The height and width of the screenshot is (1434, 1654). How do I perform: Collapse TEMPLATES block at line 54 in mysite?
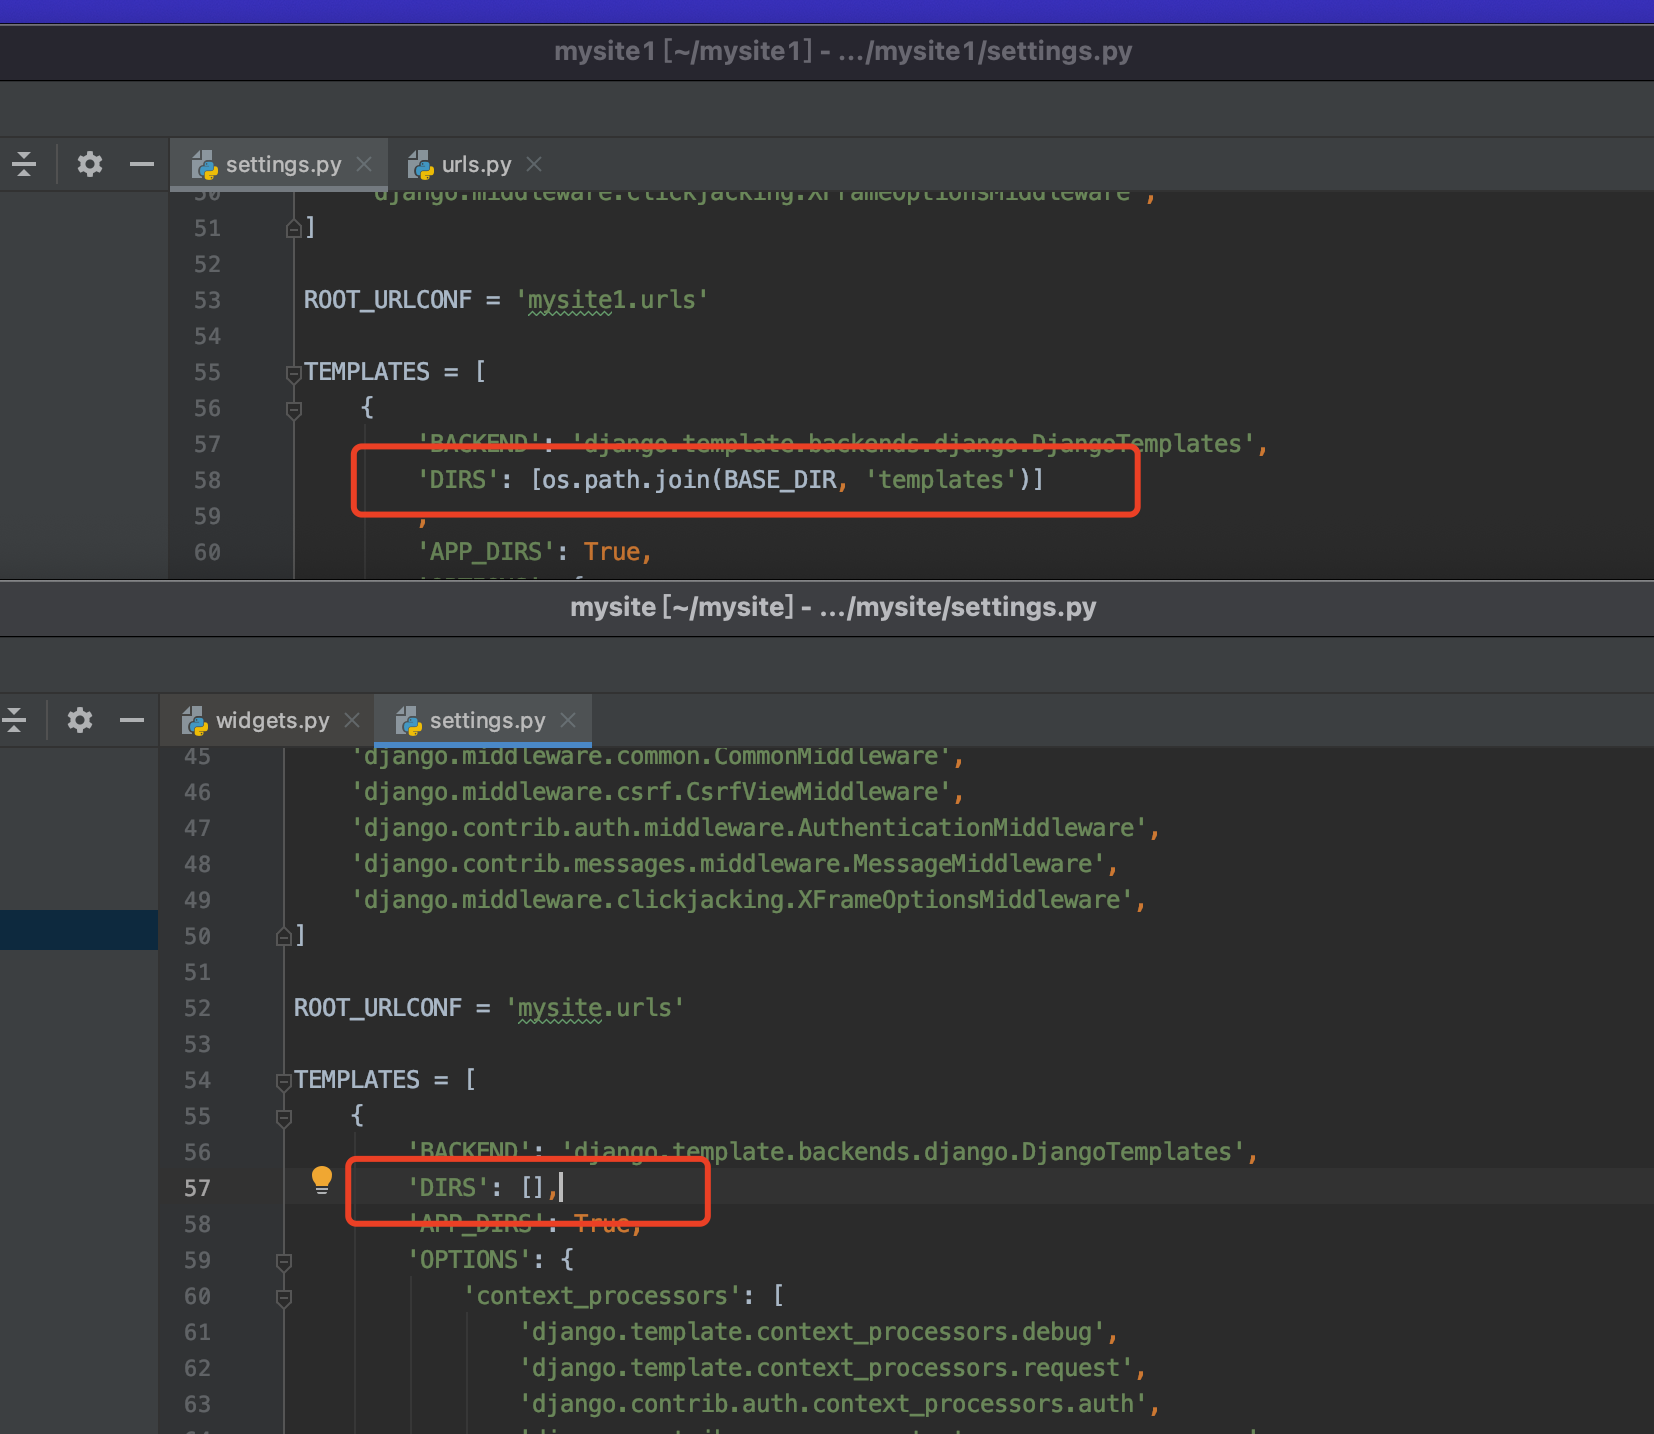284,1082
